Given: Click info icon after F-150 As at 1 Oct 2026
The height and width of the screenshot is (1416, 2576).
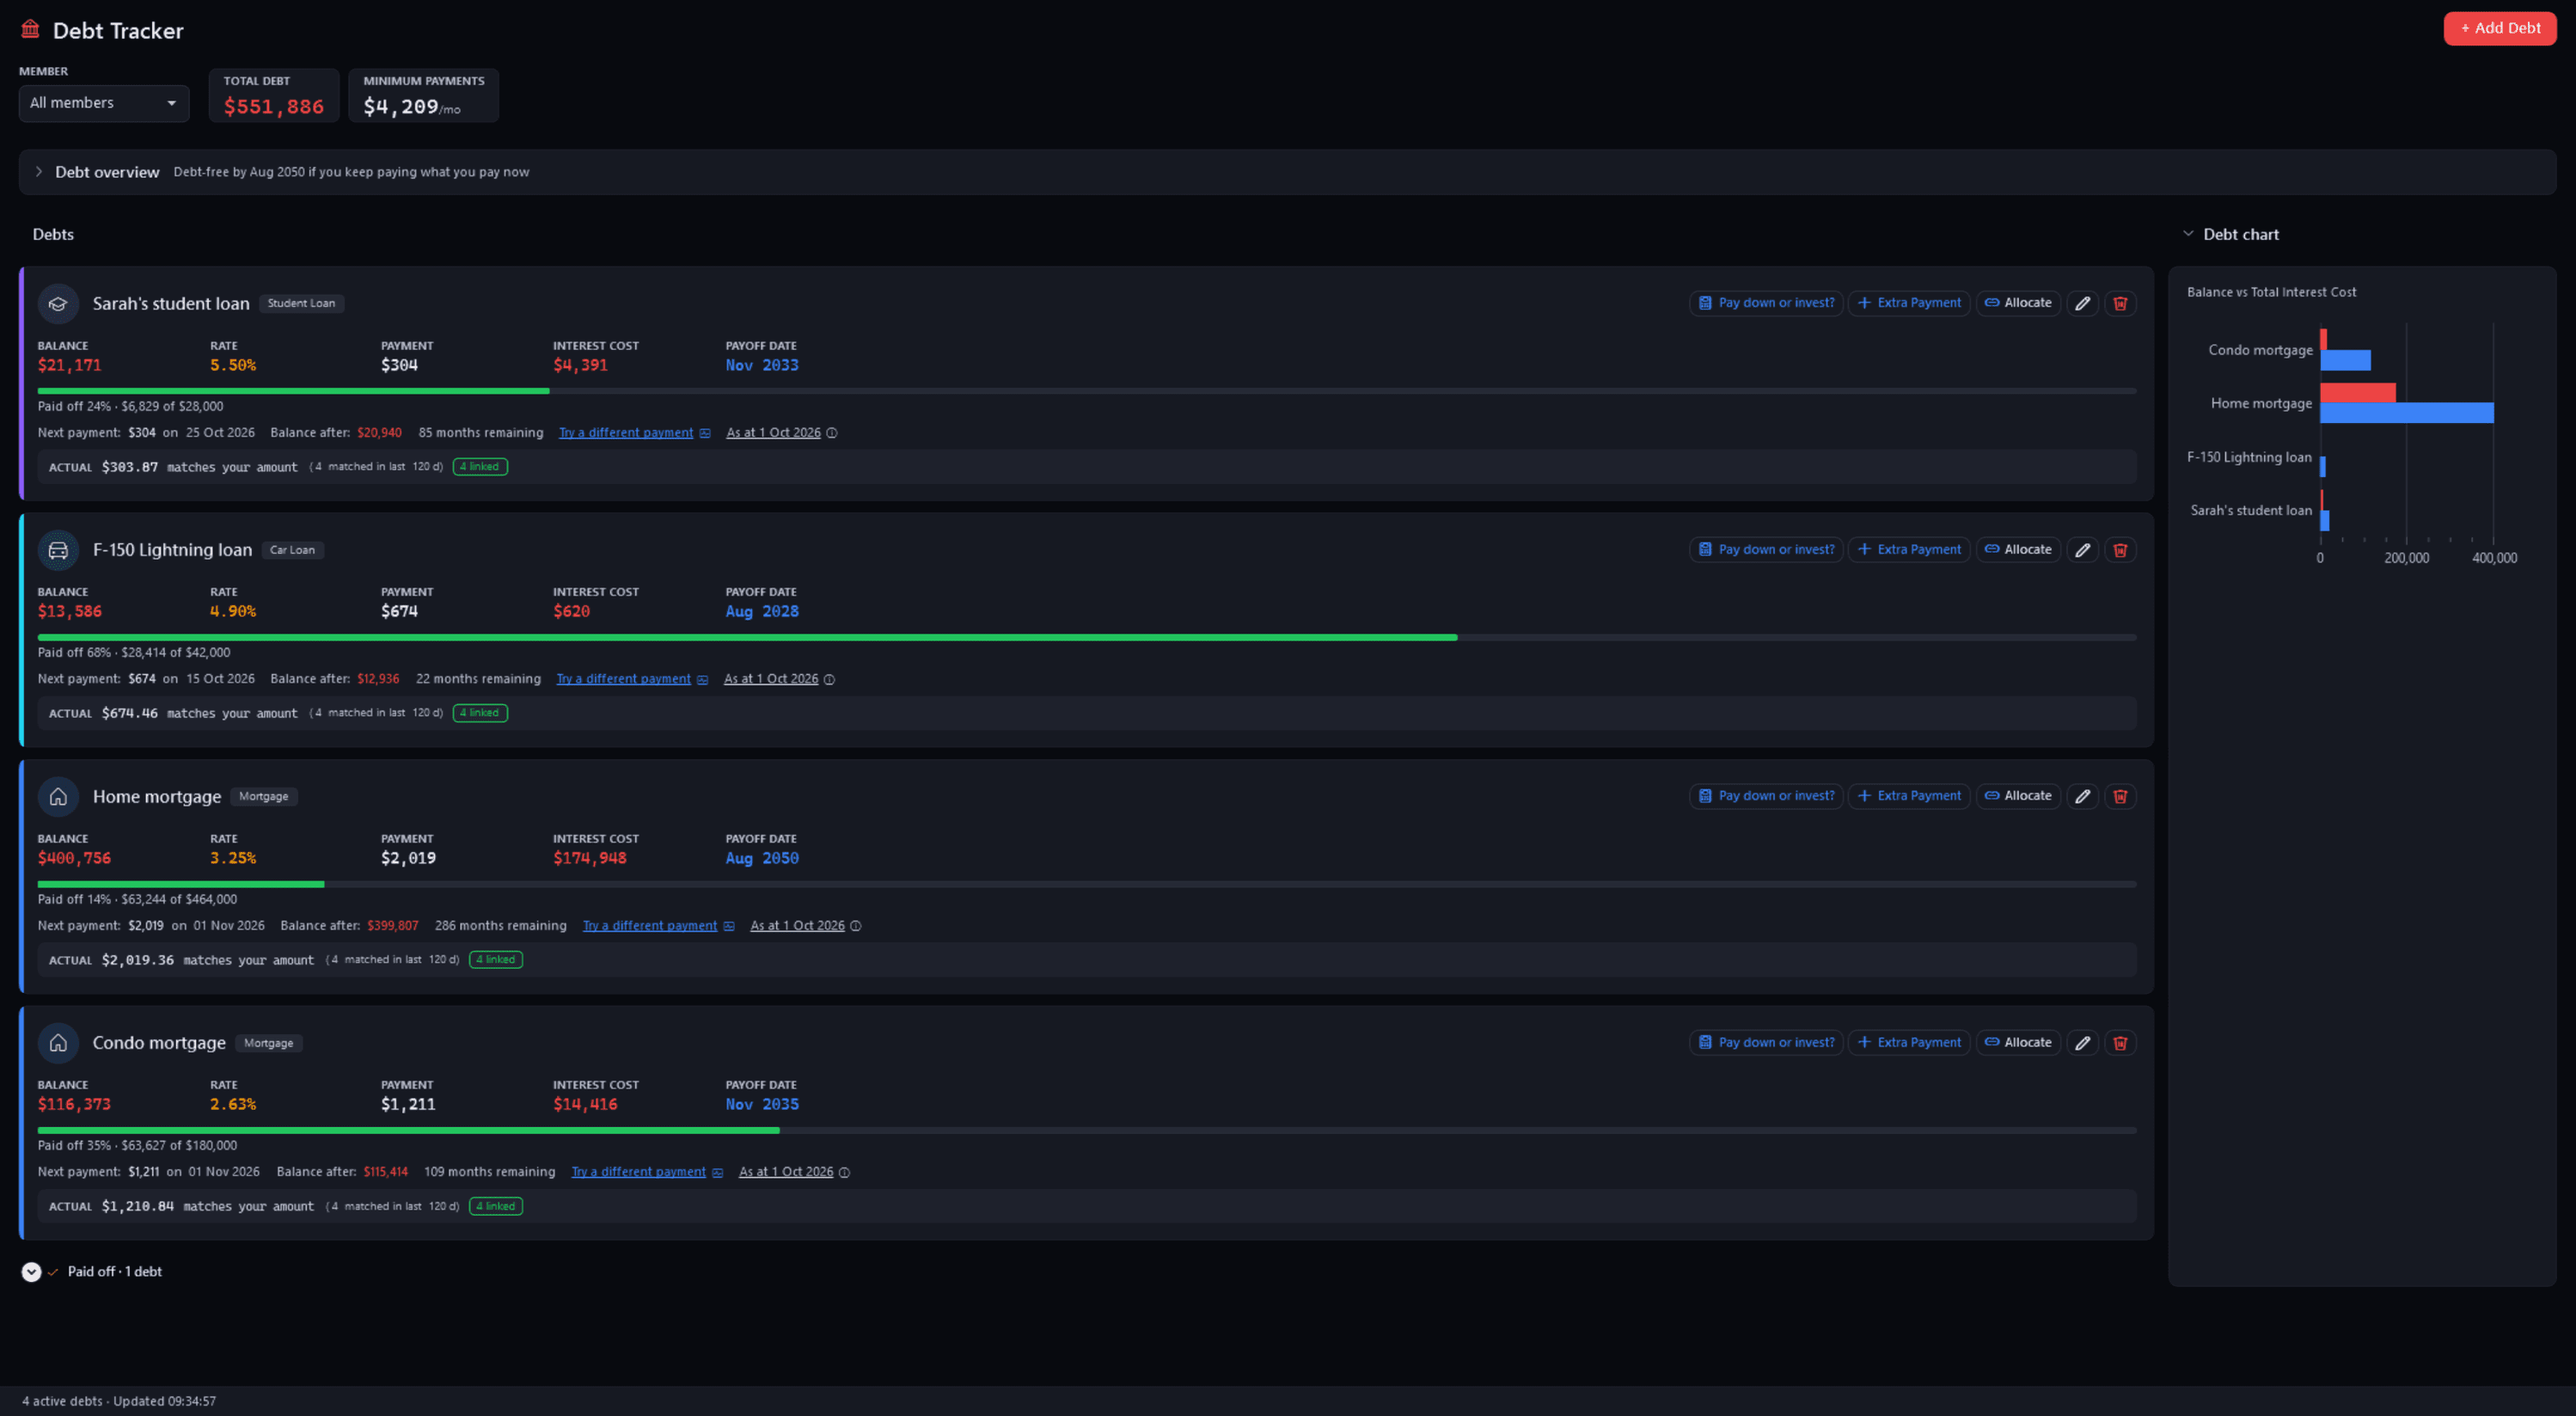Looking at the screenshot, I should tap(829, 679).
